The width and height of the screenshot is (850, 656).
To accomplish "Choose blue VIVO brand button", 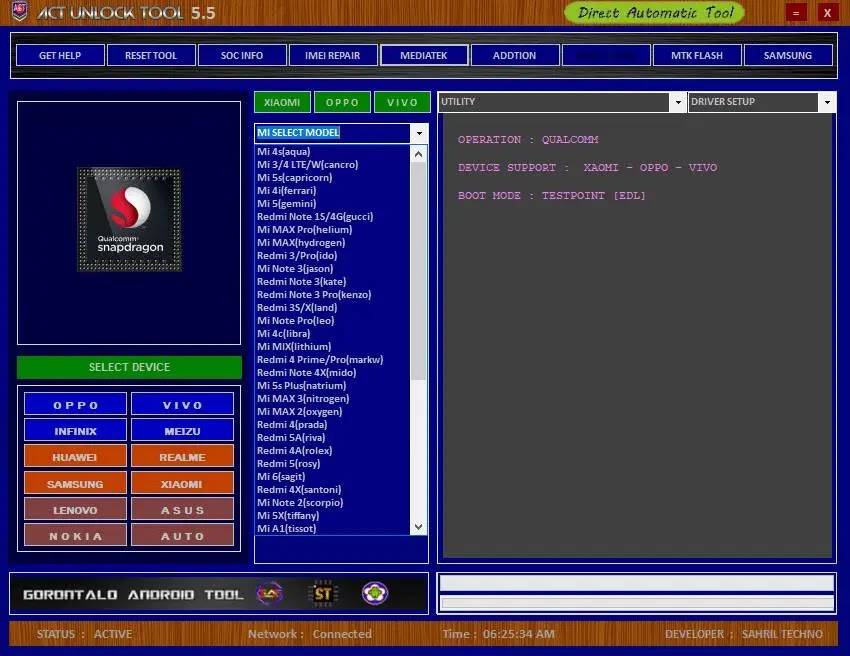I will (x=183, y=404).
